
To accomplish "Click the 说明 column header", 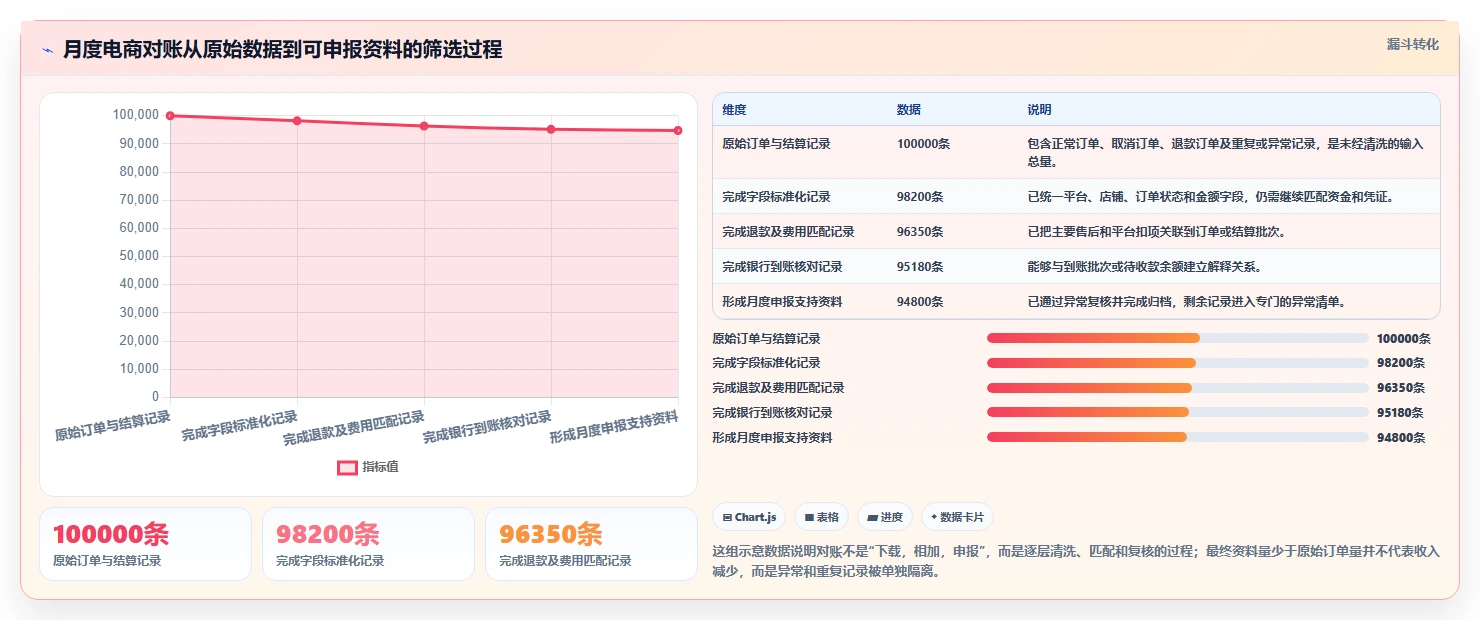I will pyautogui.click(x=1039, y=110).
